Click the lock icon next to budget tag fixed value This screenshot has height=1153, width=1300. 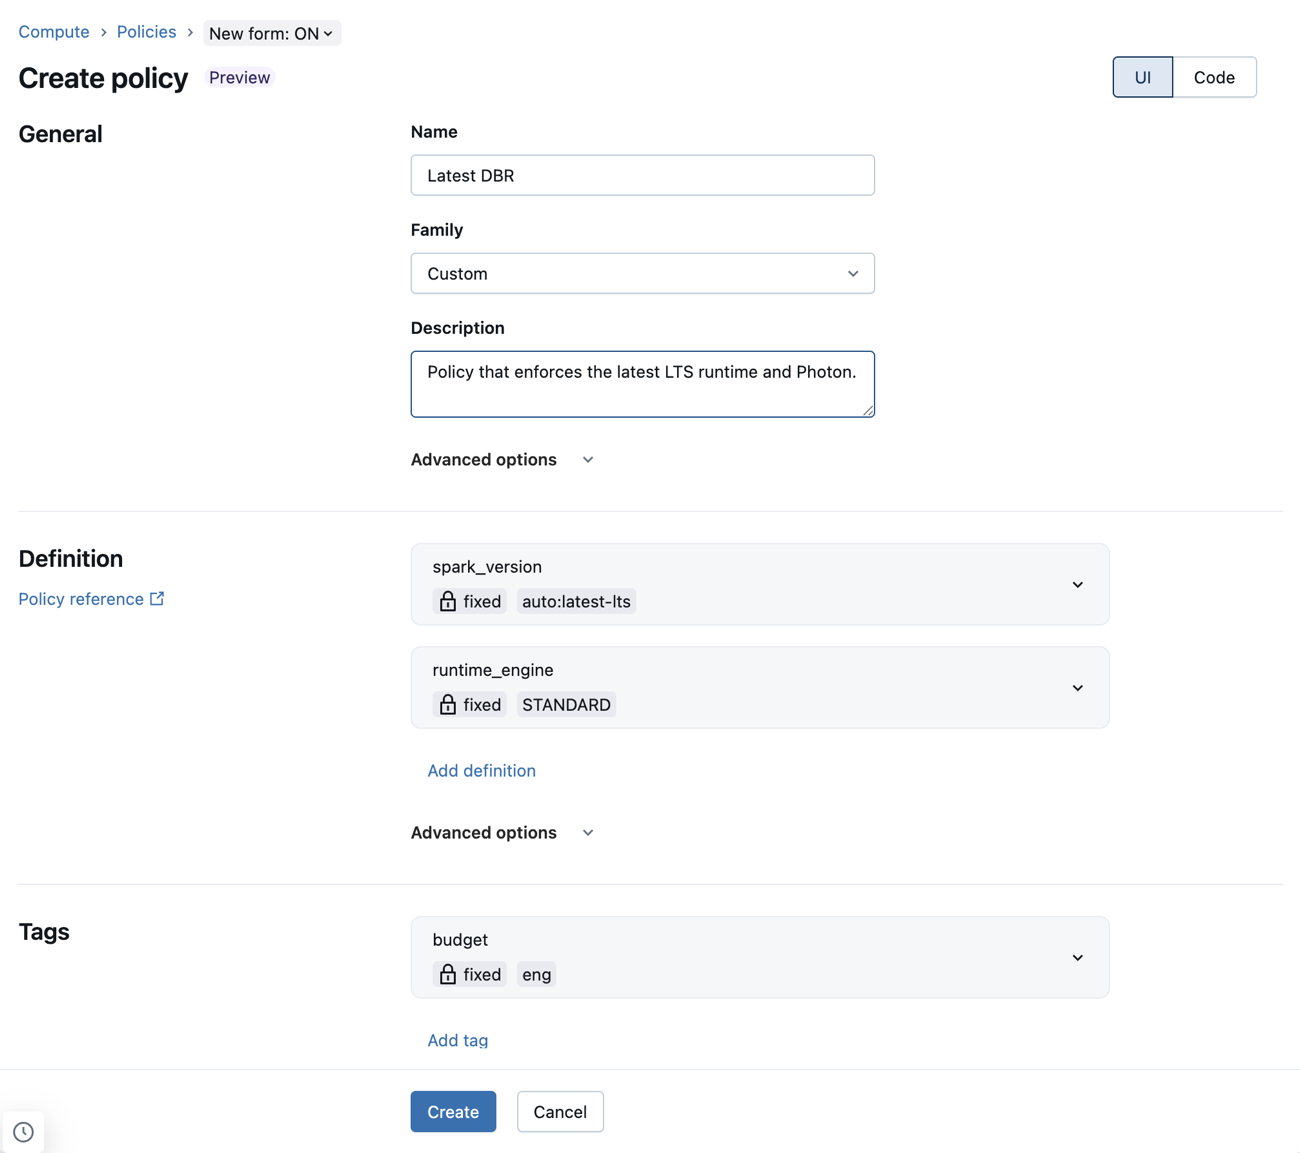pos(447,974)
